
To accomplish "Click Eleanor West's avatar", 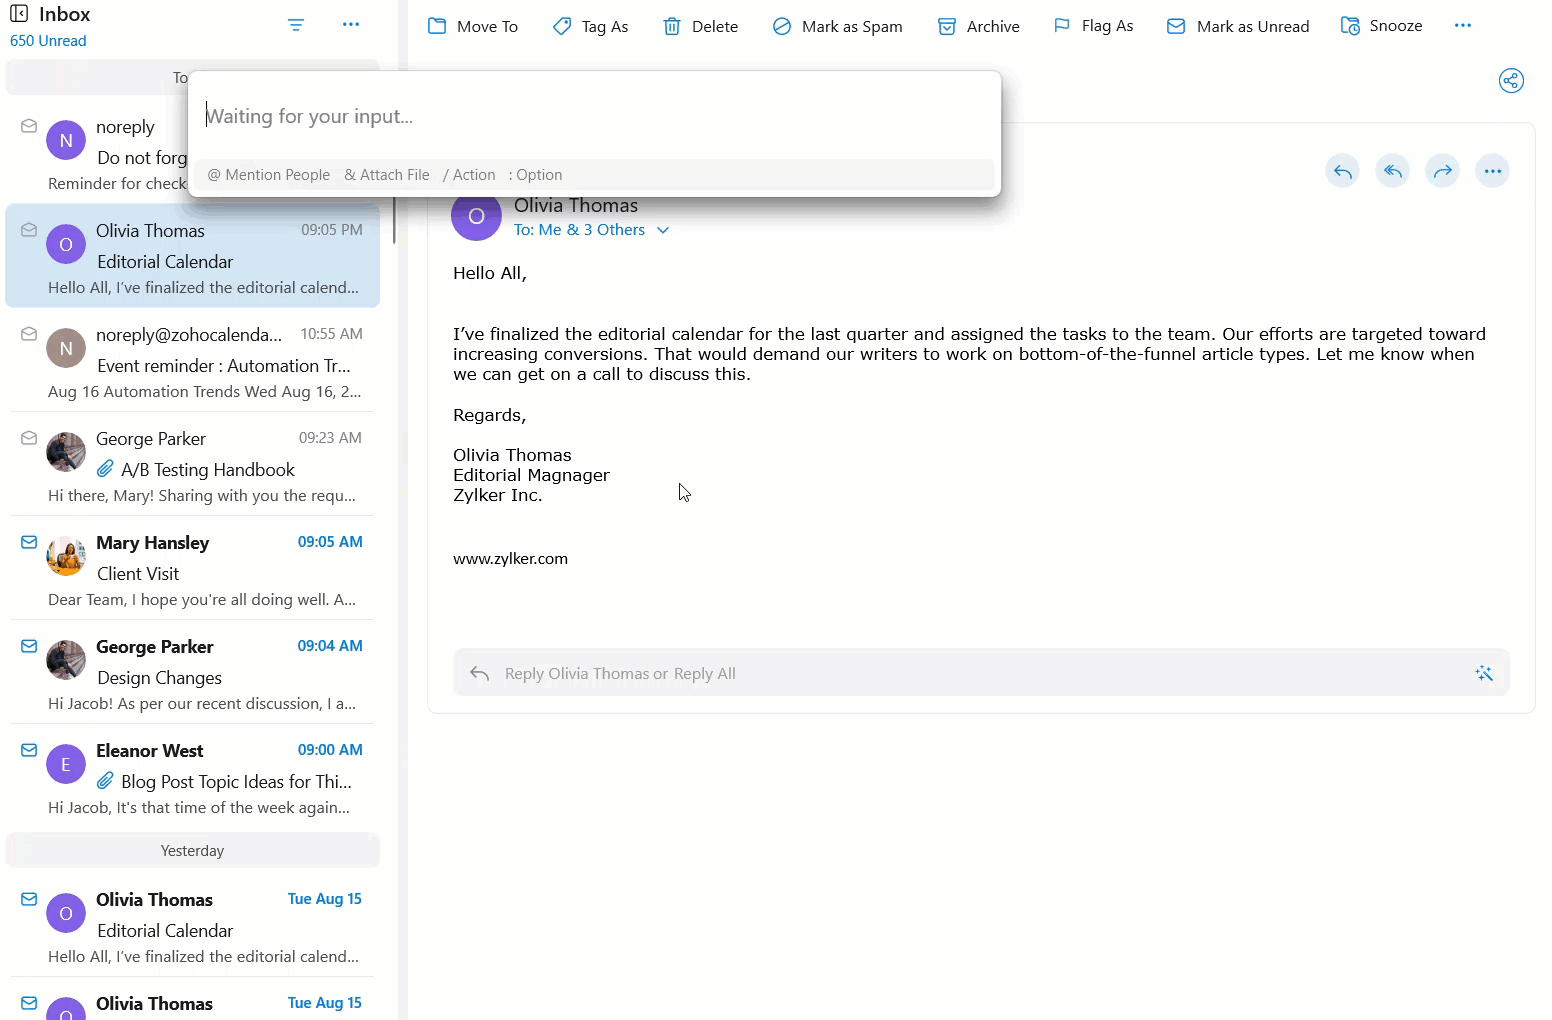I will [x=66, y=765].
